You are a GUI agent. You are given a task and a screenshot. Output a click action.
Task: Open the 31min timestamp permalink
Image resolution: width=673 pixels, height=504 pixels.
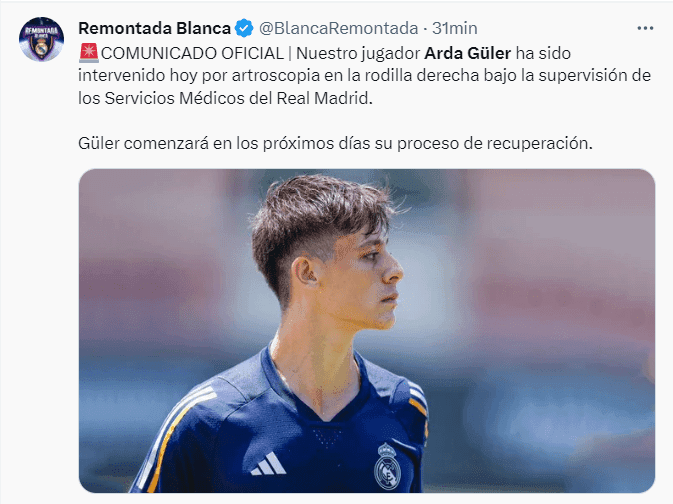(455, 28)
